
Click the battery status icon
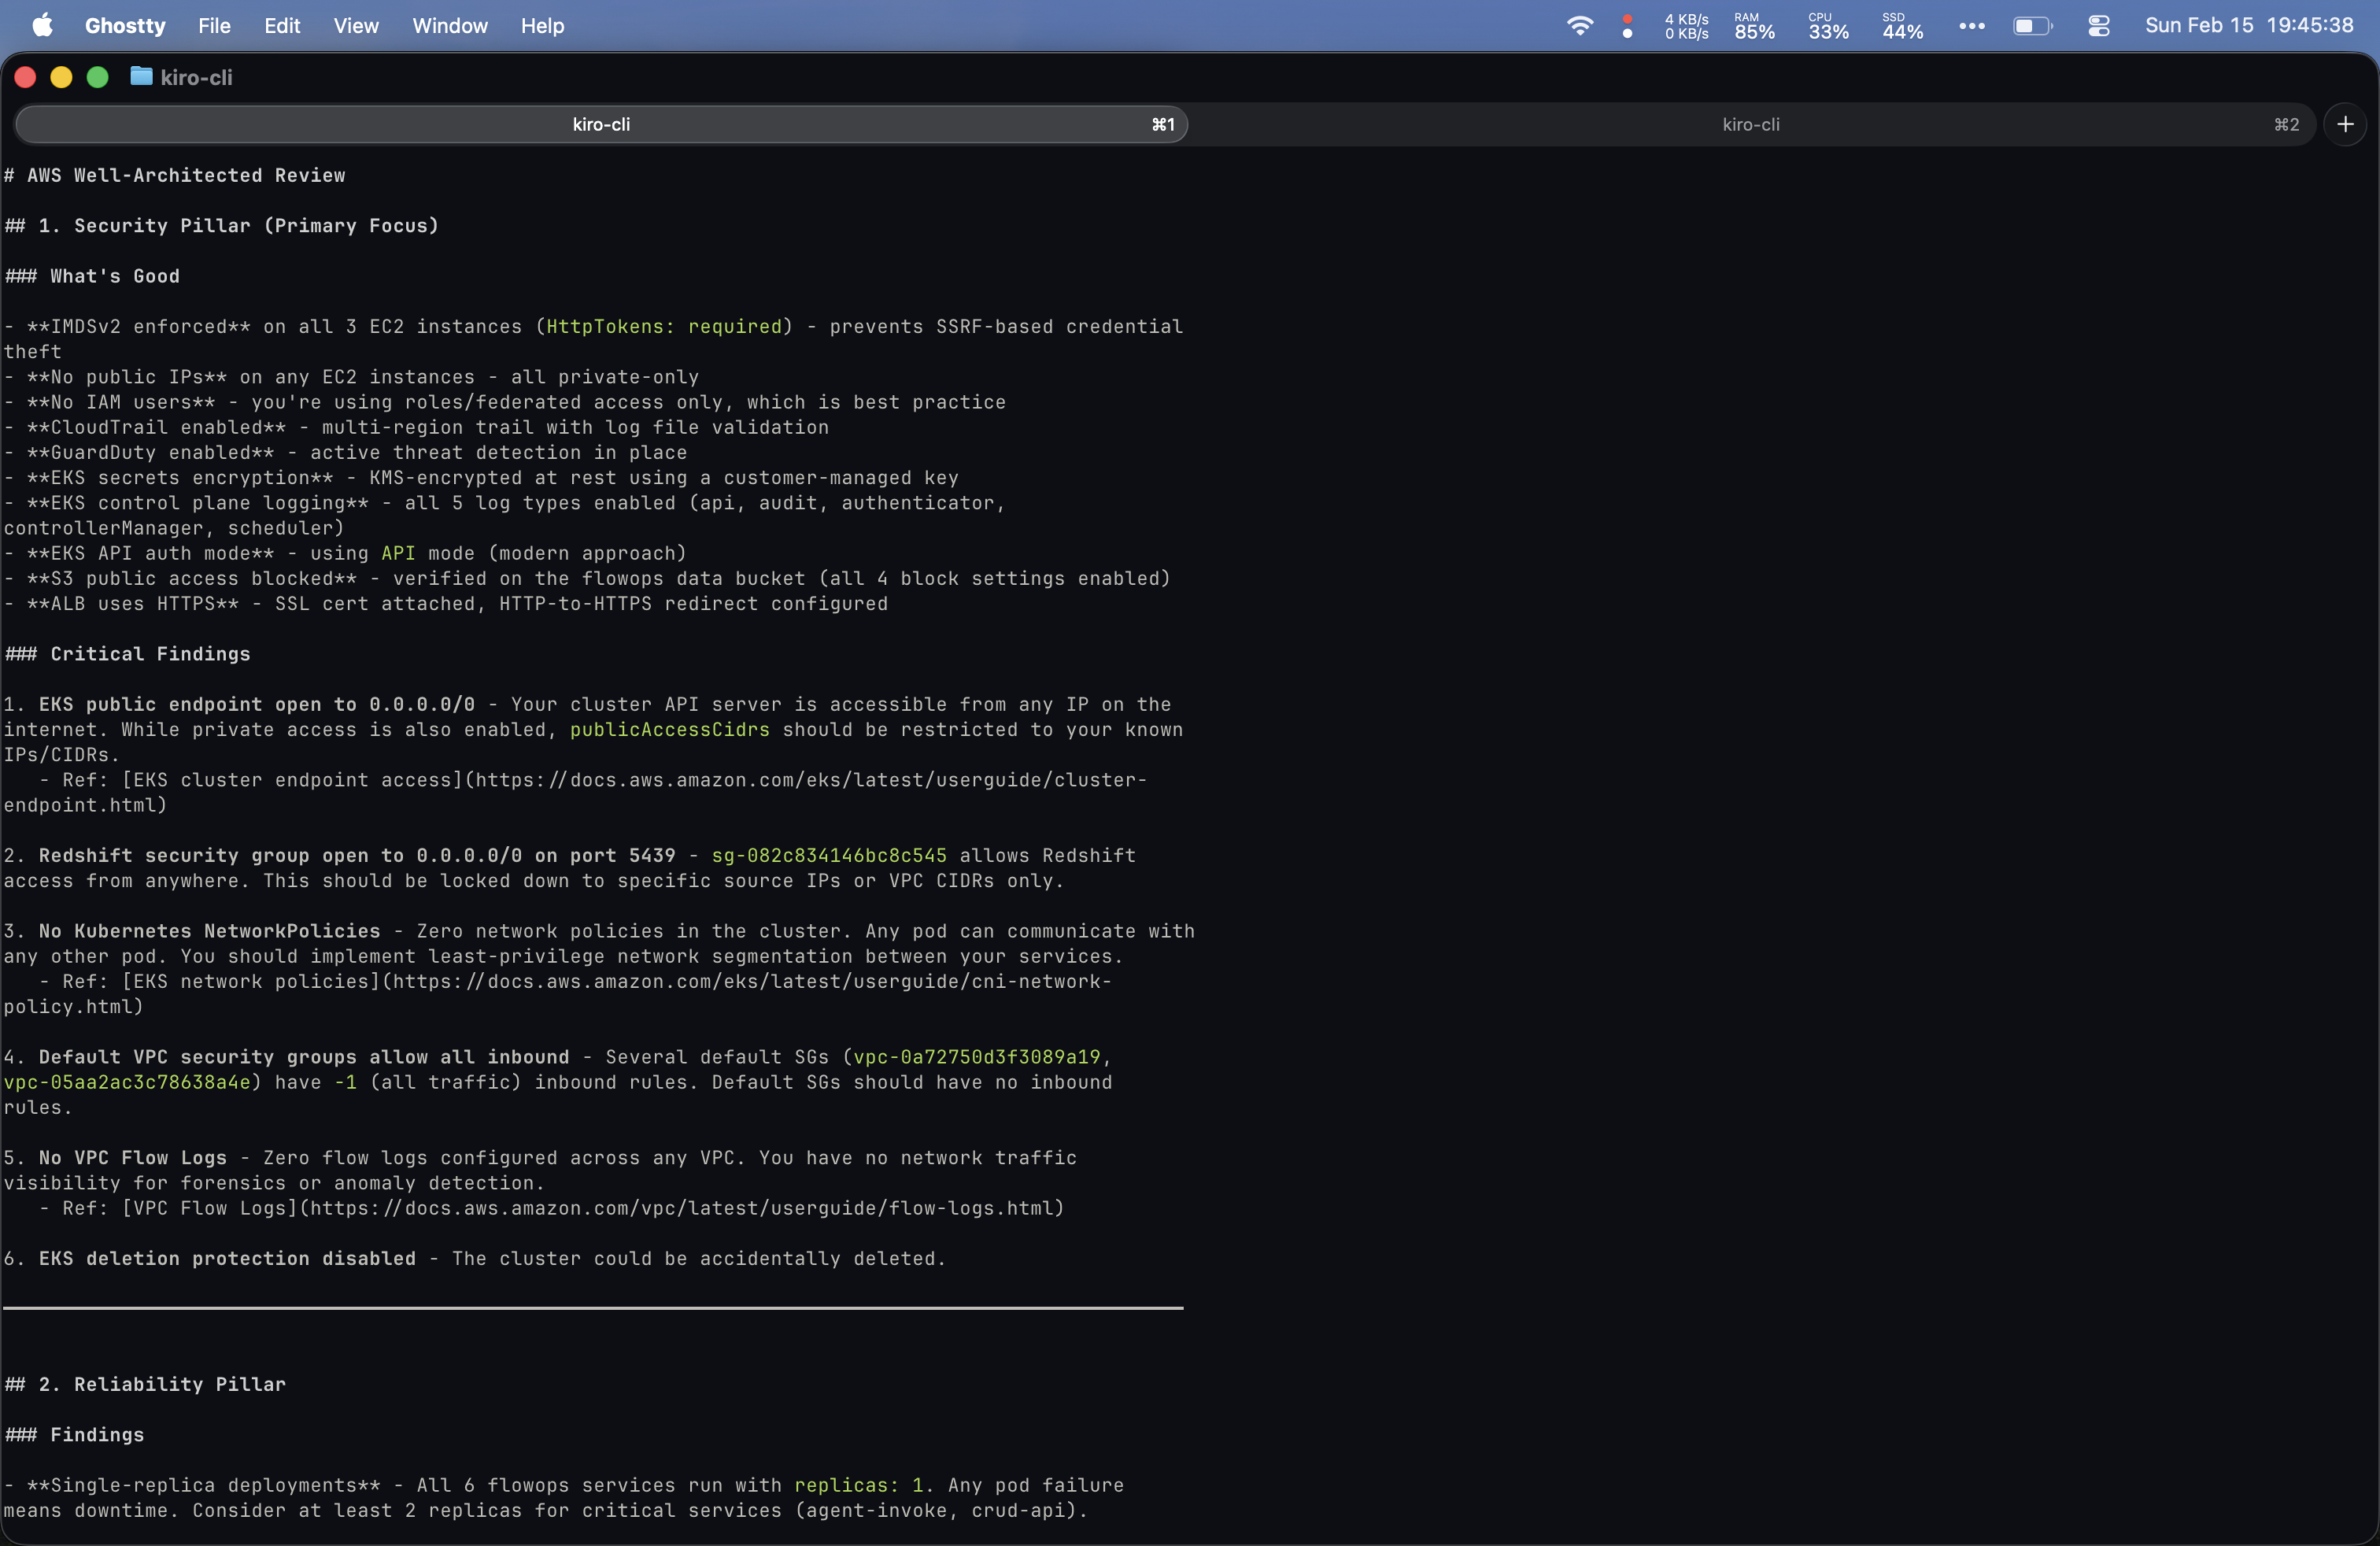pos(2031,25)
